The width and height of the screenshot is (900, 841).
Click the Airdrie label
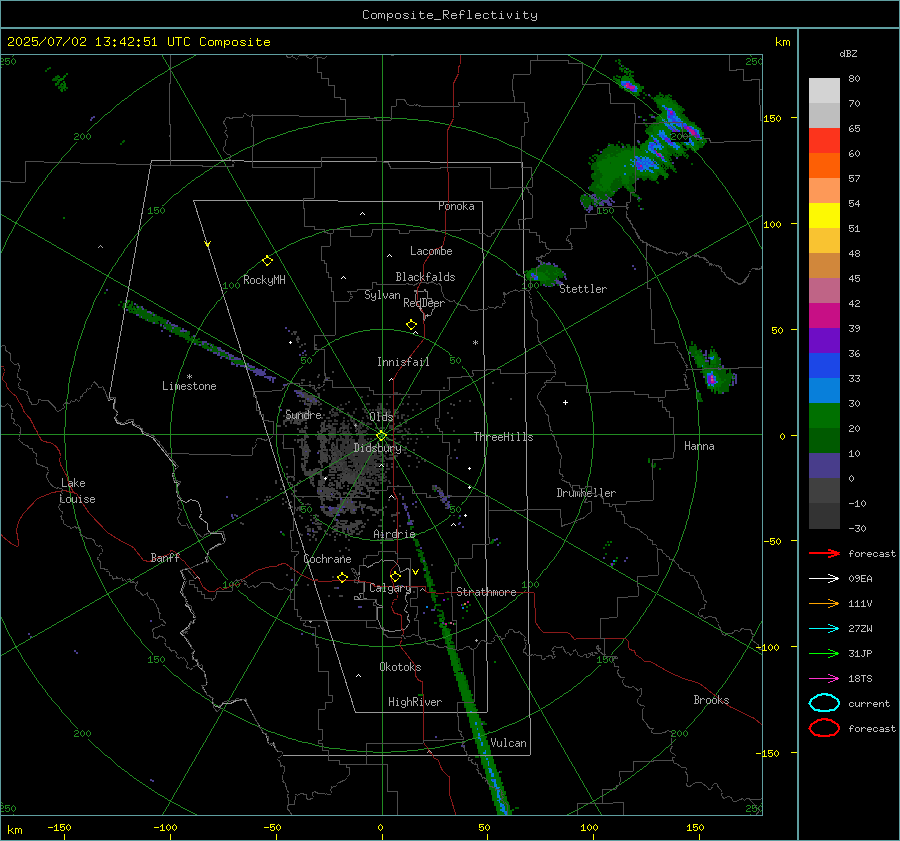[x=394, y=534]
